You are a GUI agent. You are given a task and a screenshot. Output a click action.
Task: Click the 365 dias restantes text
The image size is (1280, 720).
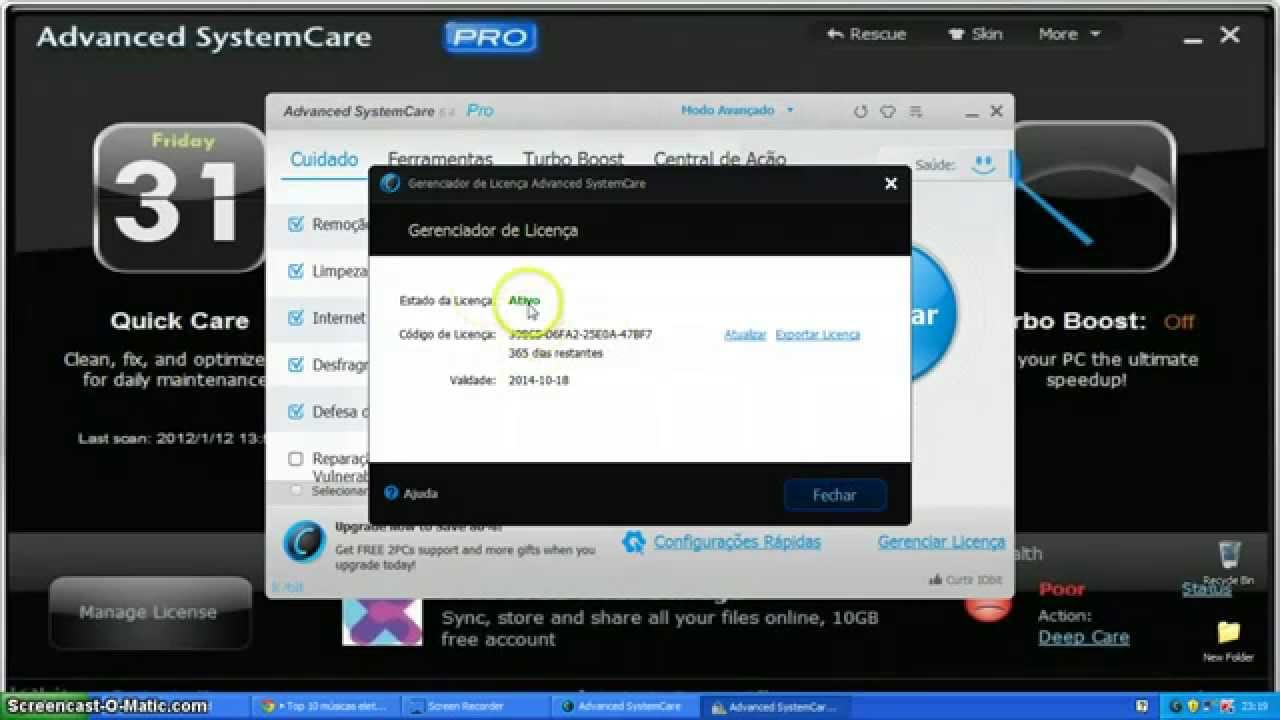[x=556, y=353]
